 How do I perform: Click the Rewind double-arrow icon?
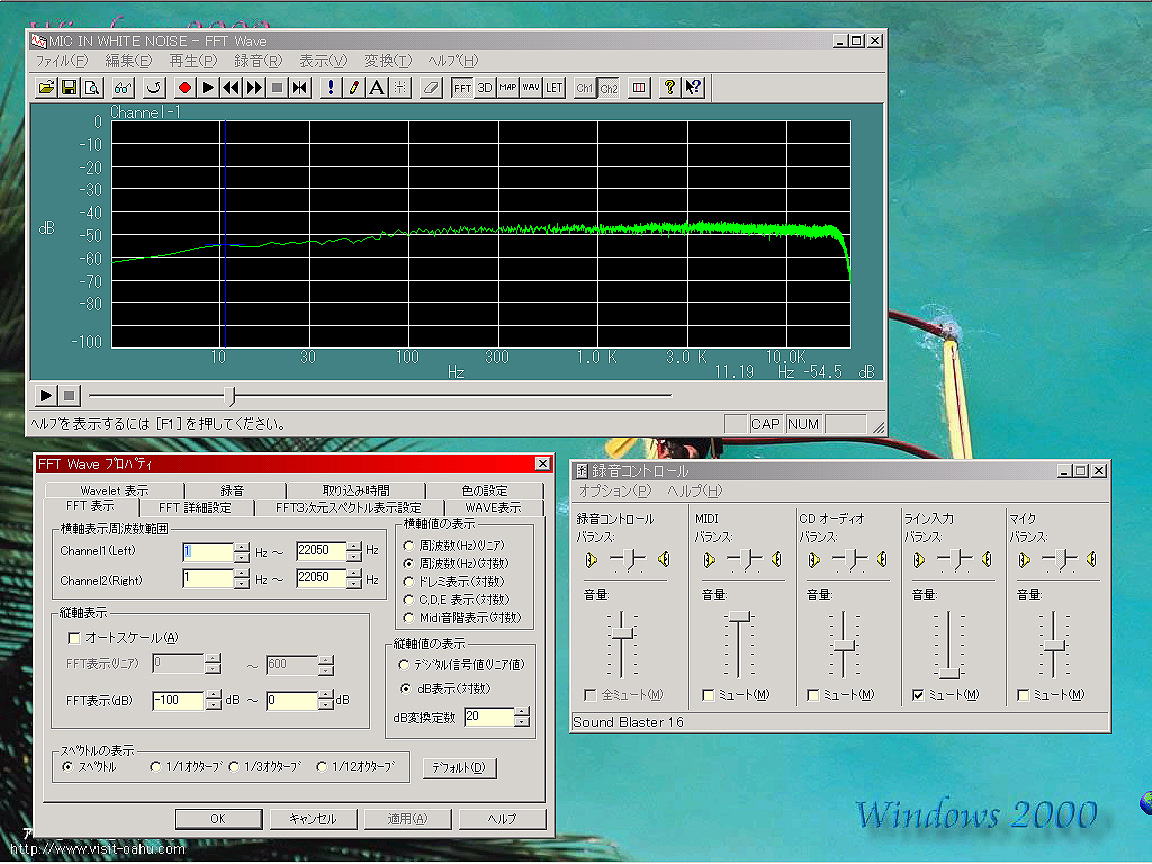pyautogui.click(x=231, y=88)
